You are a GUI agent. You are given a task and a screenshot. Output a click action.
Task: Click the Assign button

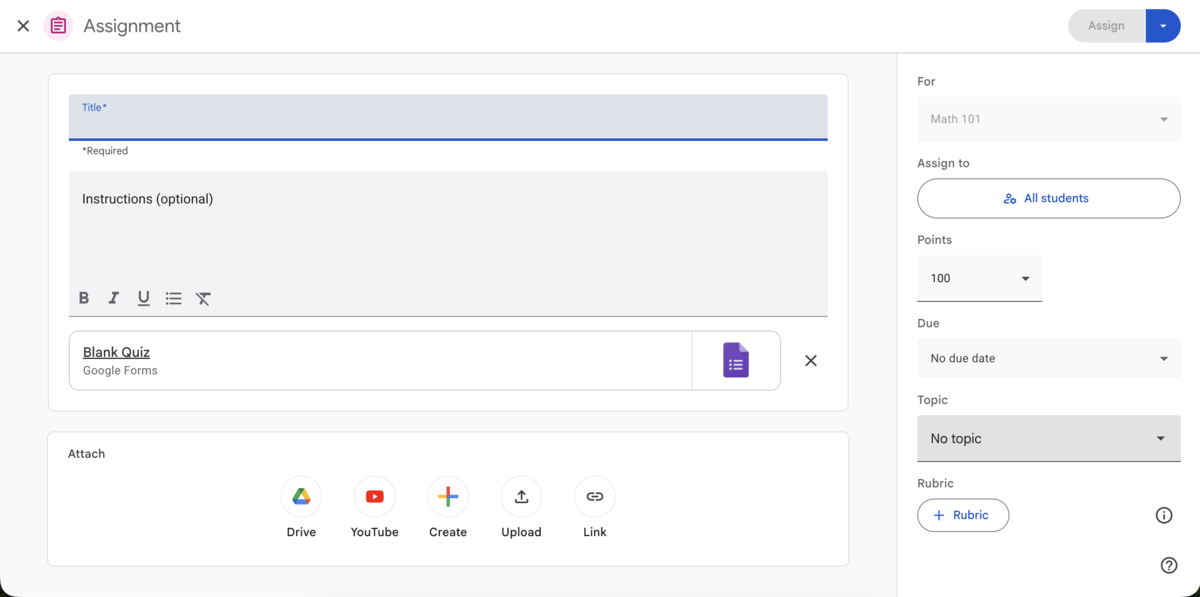point(1106,25)
